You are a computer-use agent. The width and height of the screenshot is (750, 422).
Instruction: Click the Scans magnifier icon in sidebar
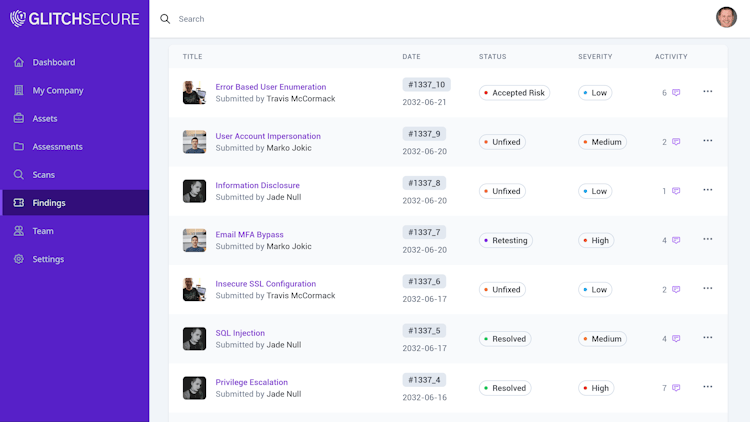click(19, 174)
